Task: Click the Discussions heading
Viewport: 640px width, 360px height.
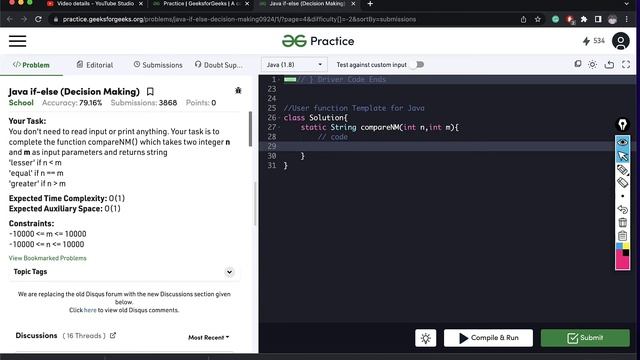Action: [x=36, y=336]
